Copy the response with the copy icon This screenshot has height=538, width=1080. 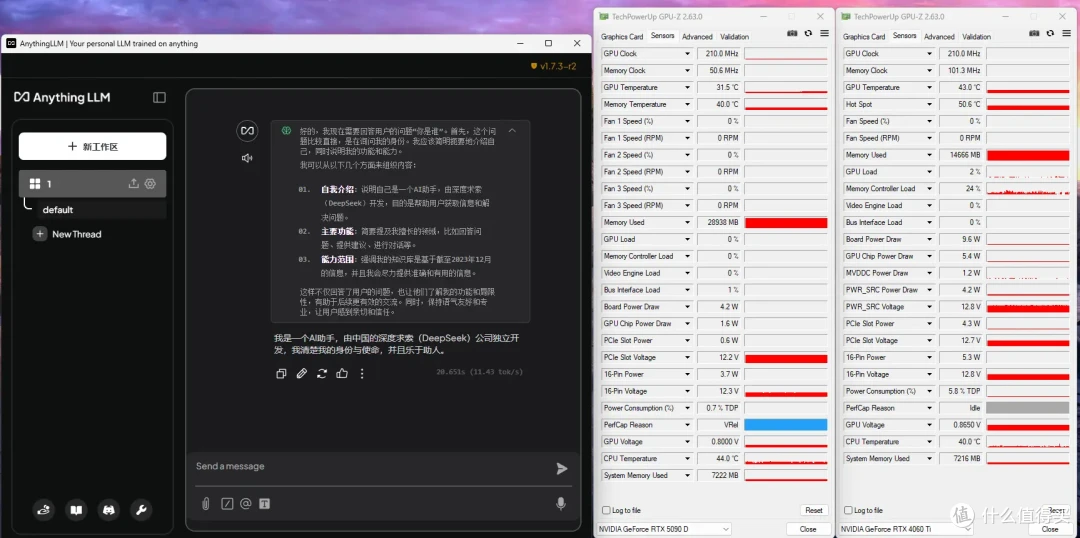281,373
